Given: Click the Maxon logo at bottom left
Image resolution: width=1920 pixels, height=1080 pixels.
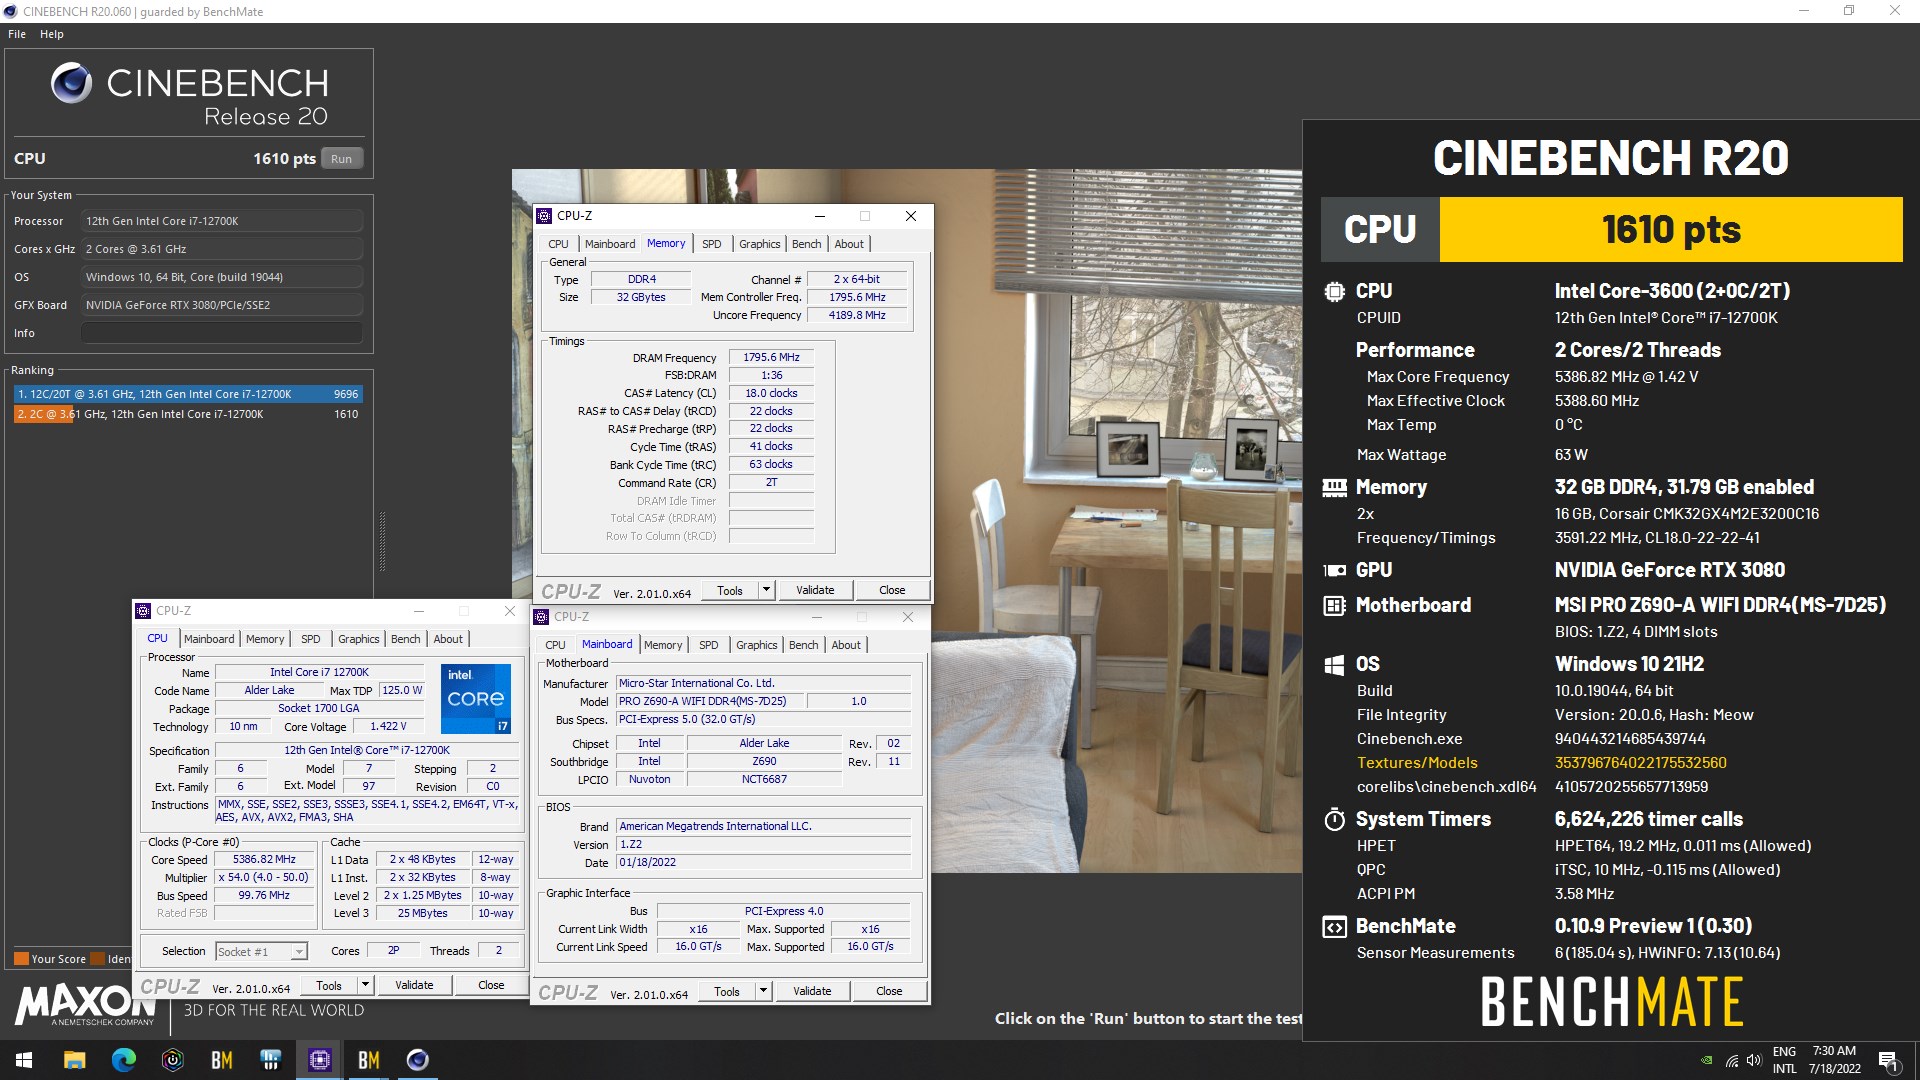Looking at the screenshot, I should [x=86, y=1005].
